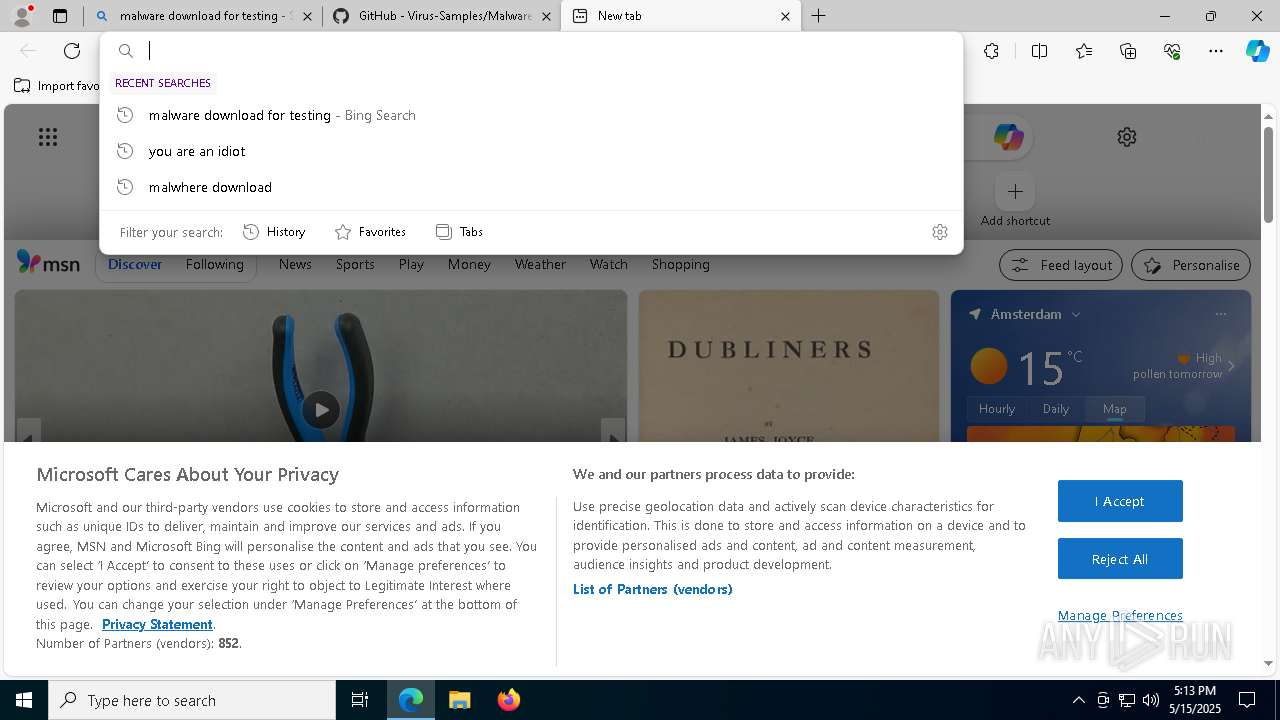Click the Copilot logo on page
1280x720 pixels.
coord(1008,137)
